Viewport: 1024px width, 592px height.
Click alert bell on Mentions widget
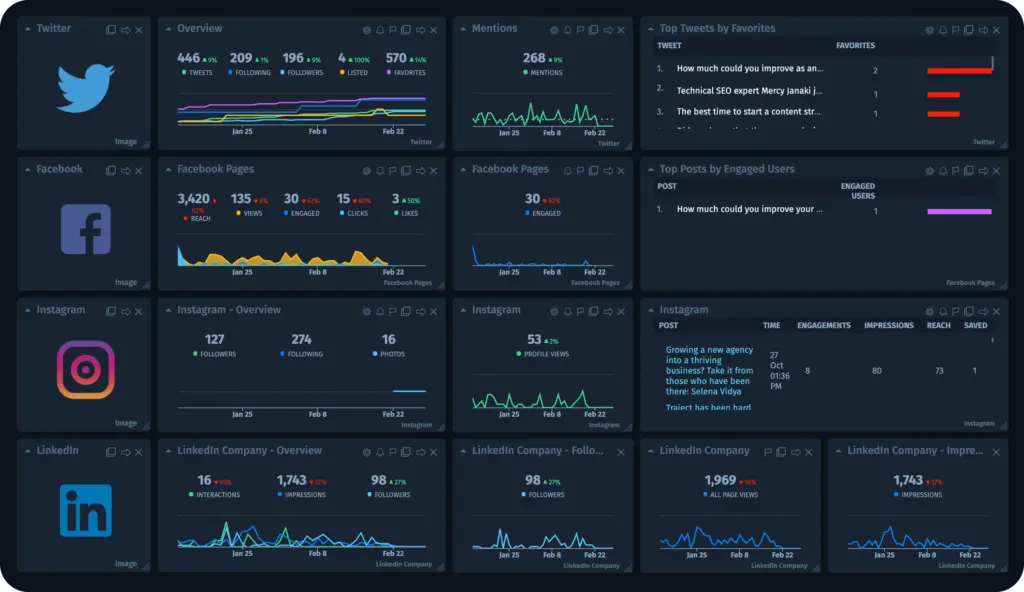tap(568, 30)
